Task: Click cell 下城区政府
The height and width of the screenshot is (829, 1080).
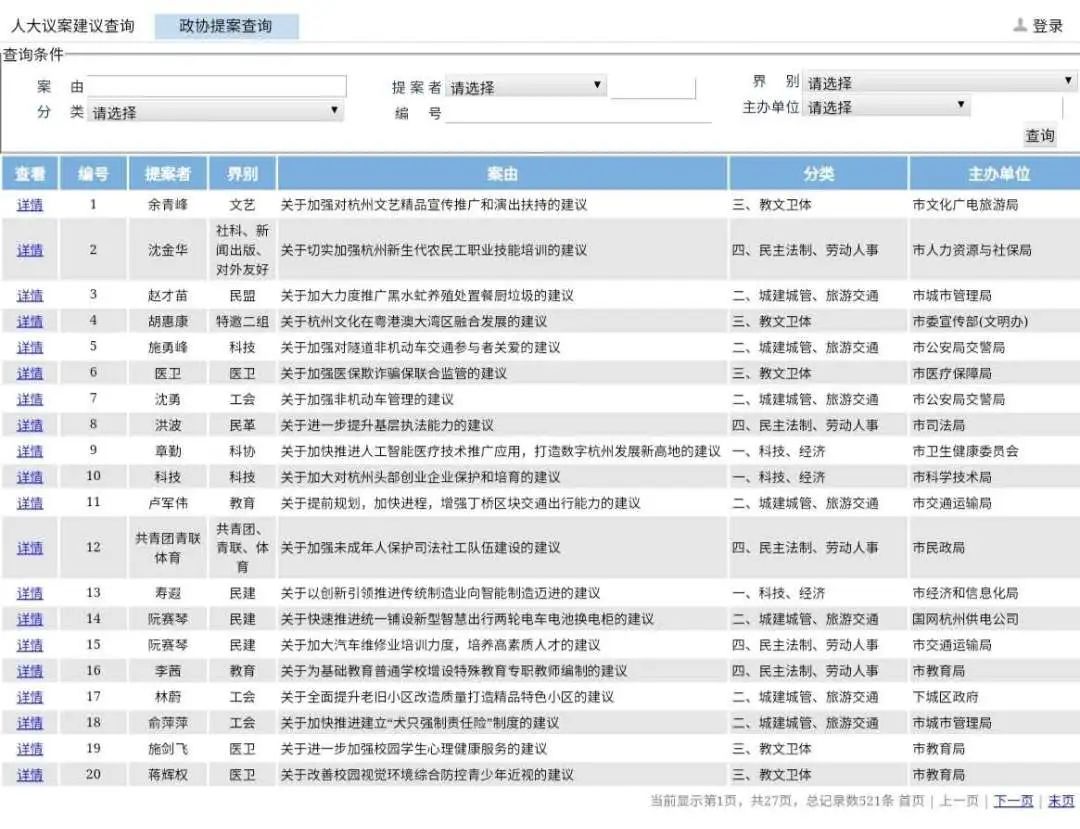Action: (945, 697)
